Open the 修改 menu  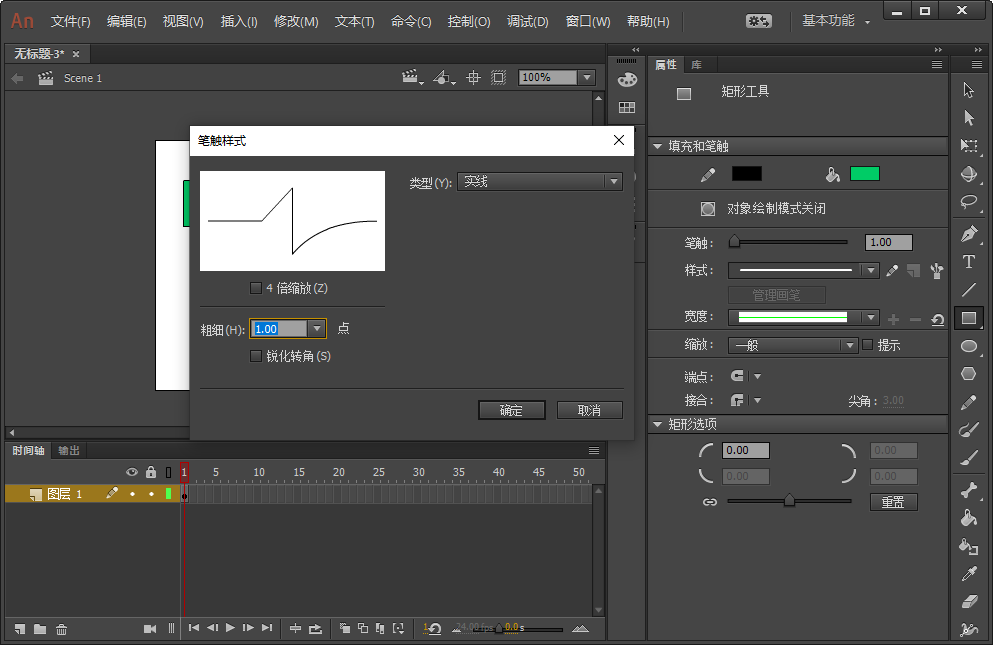296,21
